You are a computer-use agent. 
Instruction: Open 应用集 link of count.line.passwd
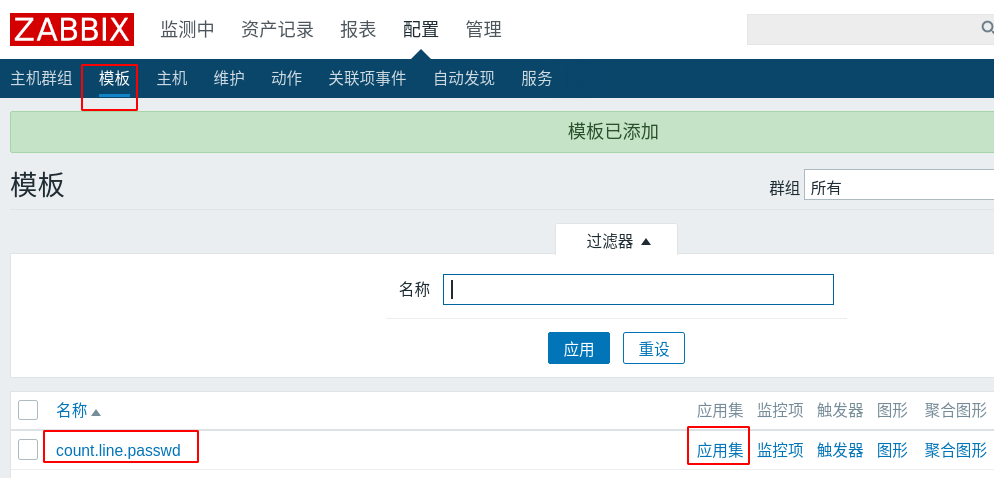(720, 451)
